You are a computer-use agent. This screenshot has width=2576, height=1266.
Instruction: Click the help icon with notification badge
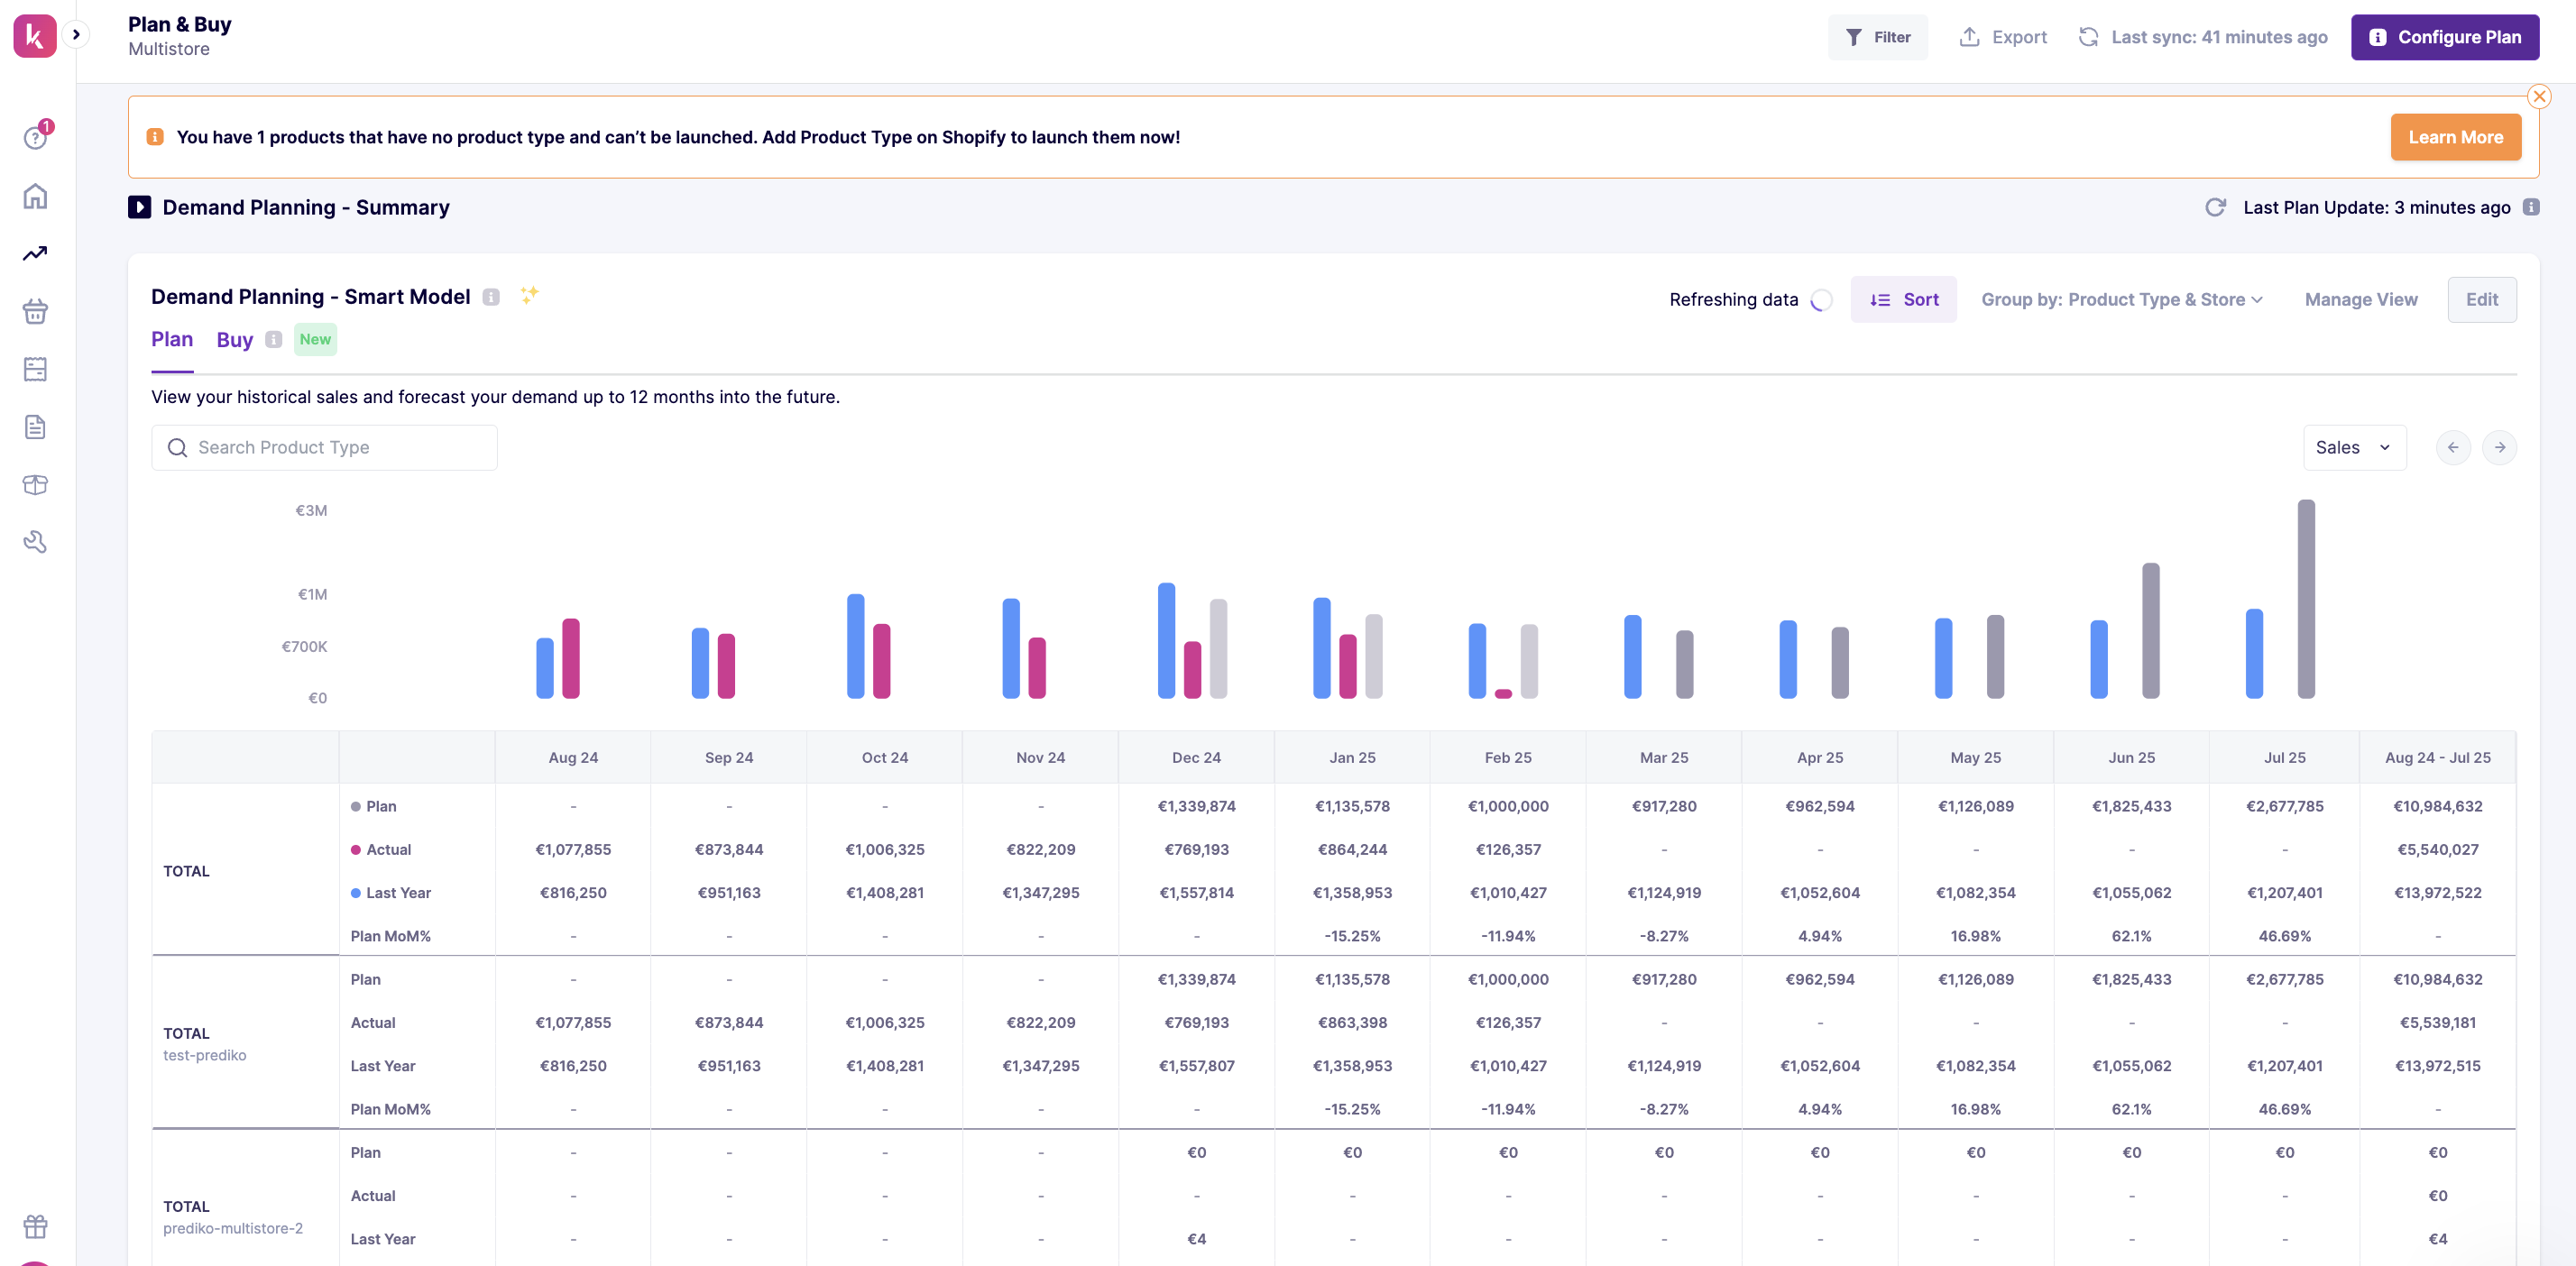click(35, 138)
